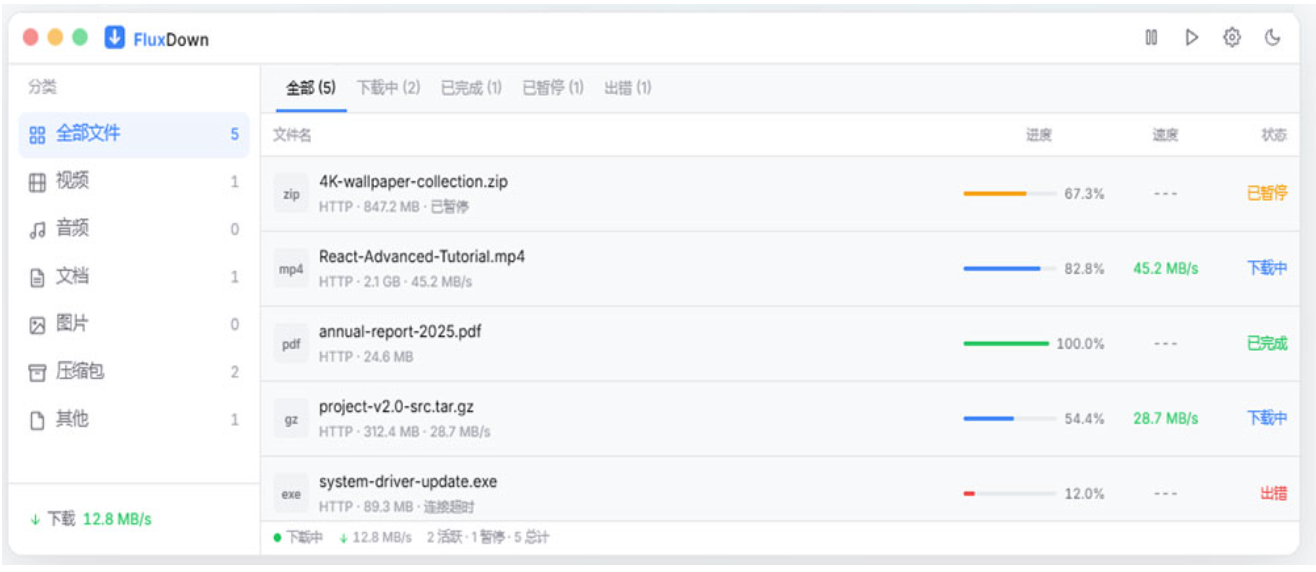This screenshot has width=1316, height=572.
Task: Select the 全部文件 category
Action: point(134,134)
